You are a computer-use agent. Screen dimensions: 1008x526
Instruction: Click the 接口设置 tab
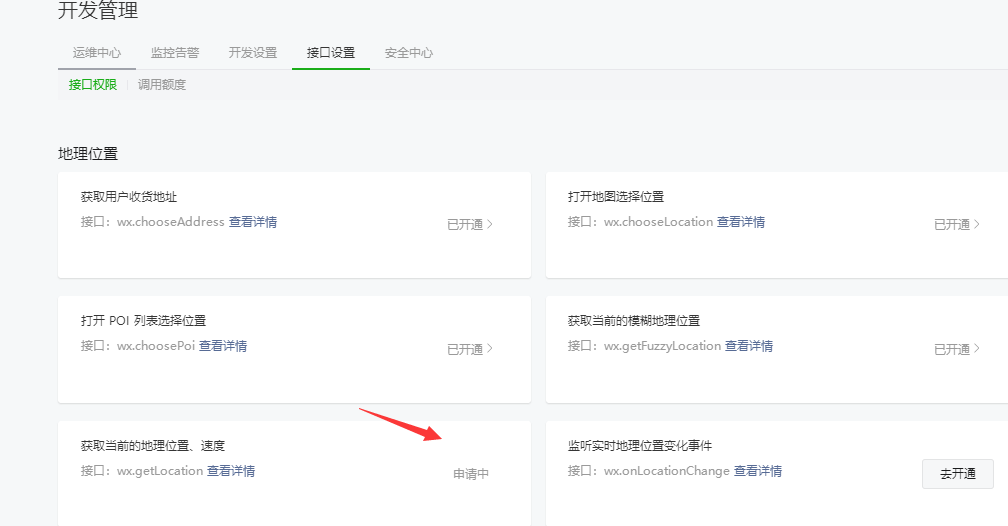tap(331, 53)
